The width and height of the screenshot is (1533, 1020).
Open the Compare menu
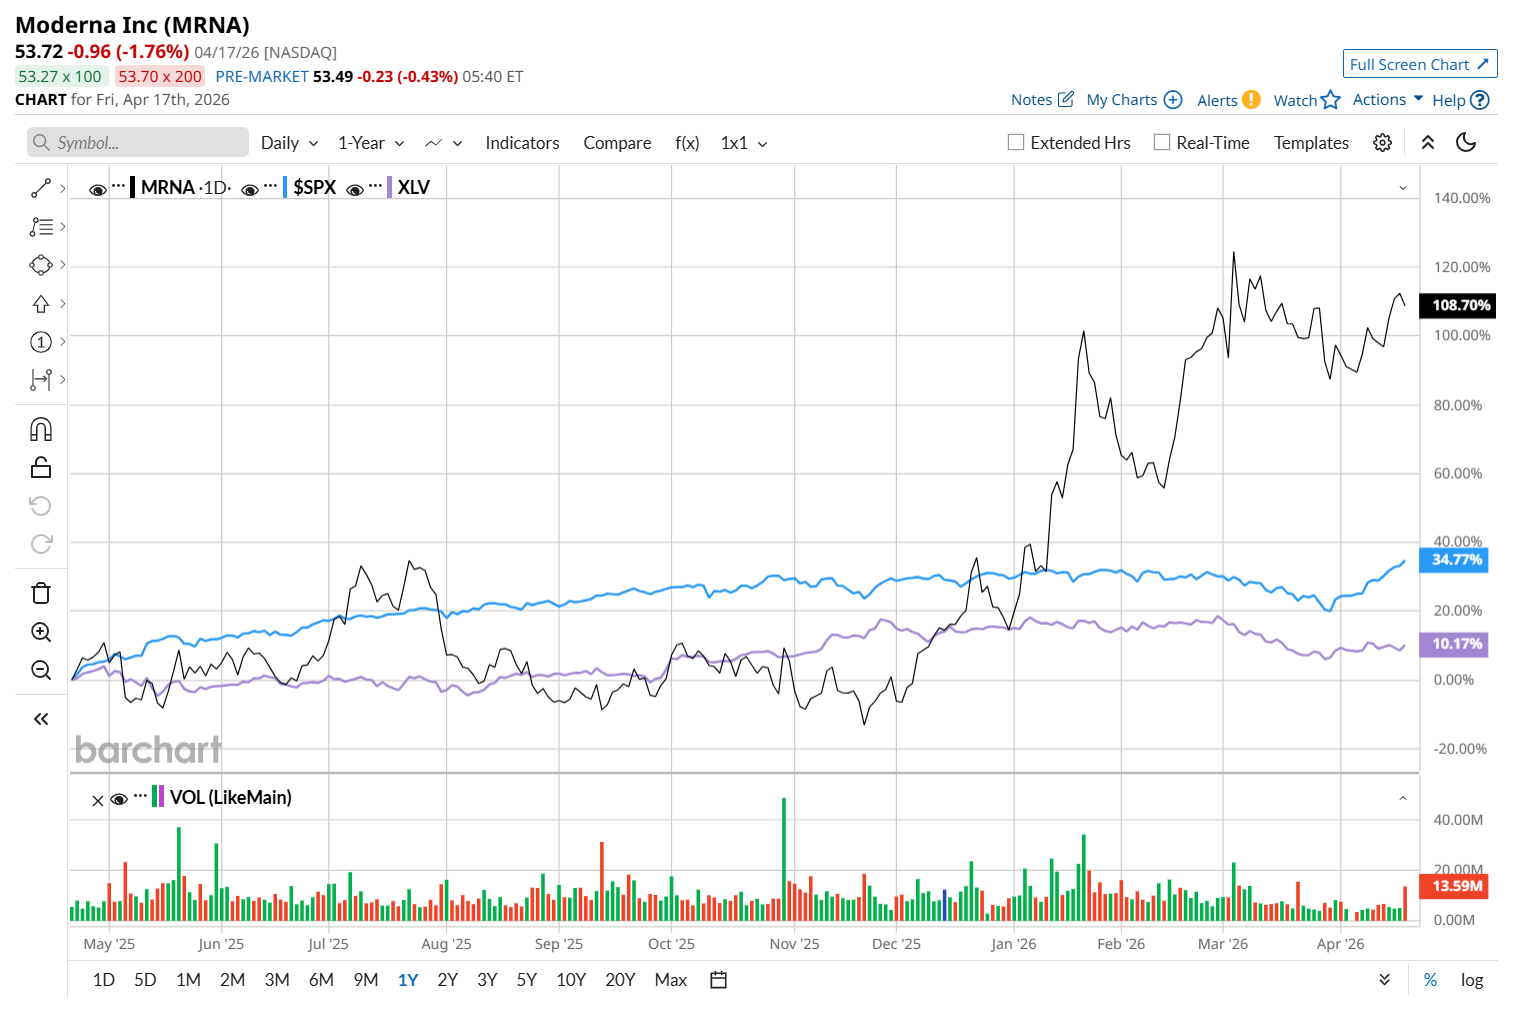tap(617, 143)
